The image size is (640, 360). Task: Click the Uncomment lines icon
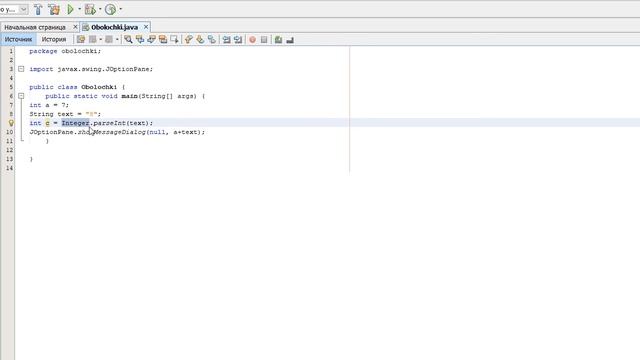[290, 40]
